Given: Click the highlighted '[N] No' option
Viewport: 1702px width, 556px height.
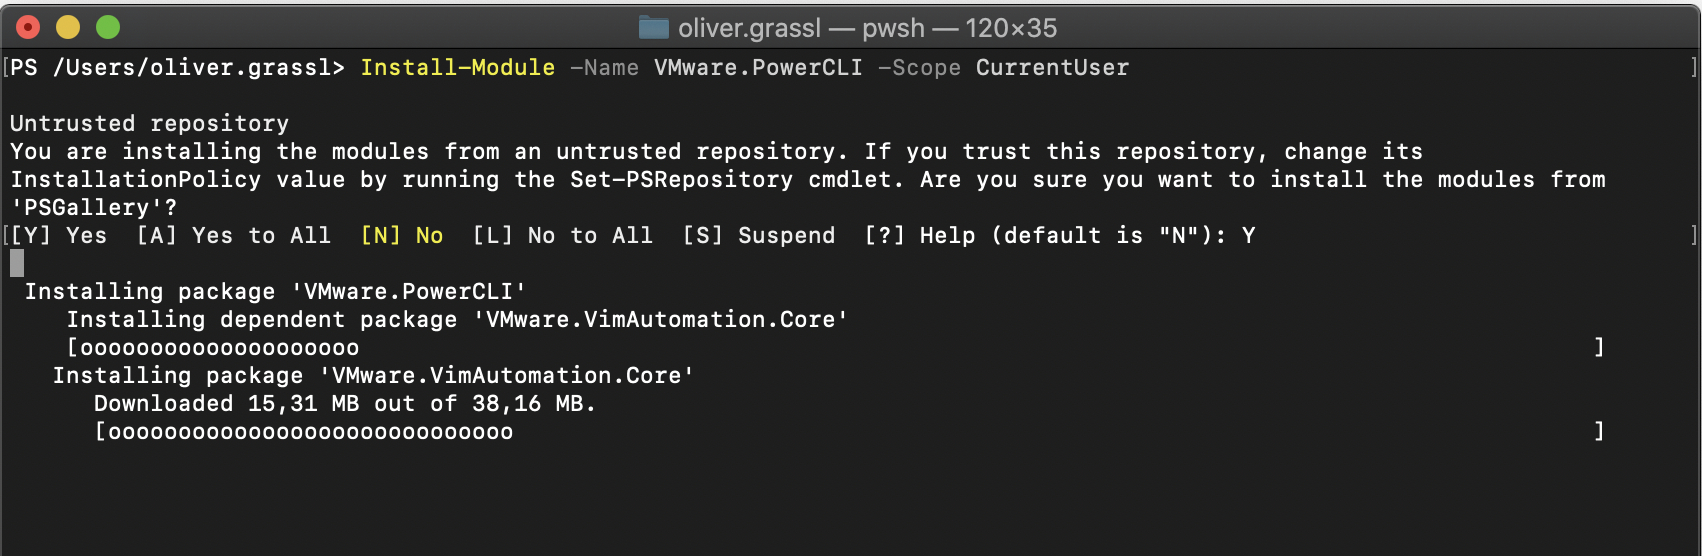Looking at the screenshot, I should tap(401, 235).
